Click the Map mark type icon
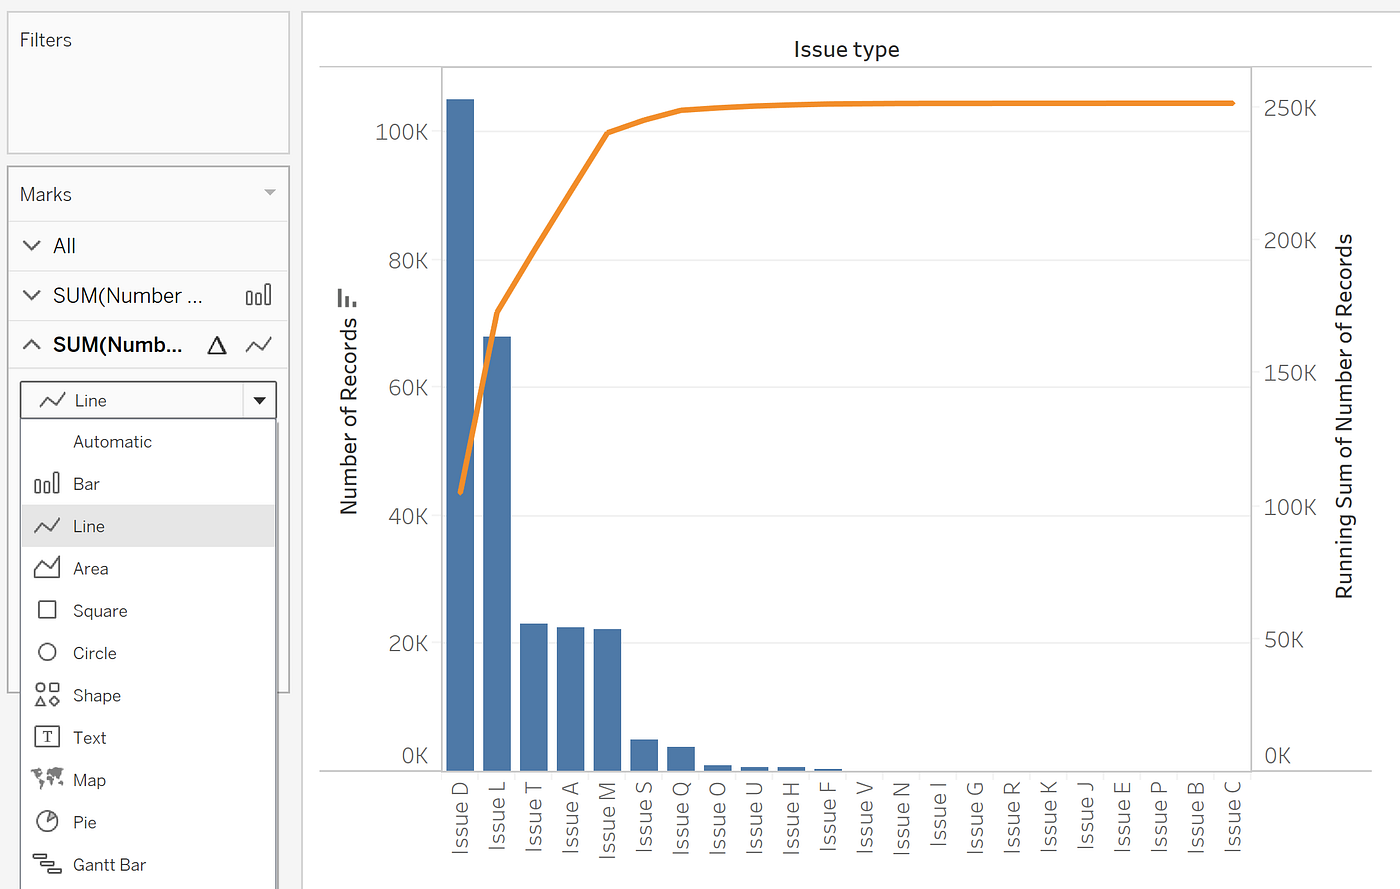Screen dimensions: 1400x889 point(46,779)
